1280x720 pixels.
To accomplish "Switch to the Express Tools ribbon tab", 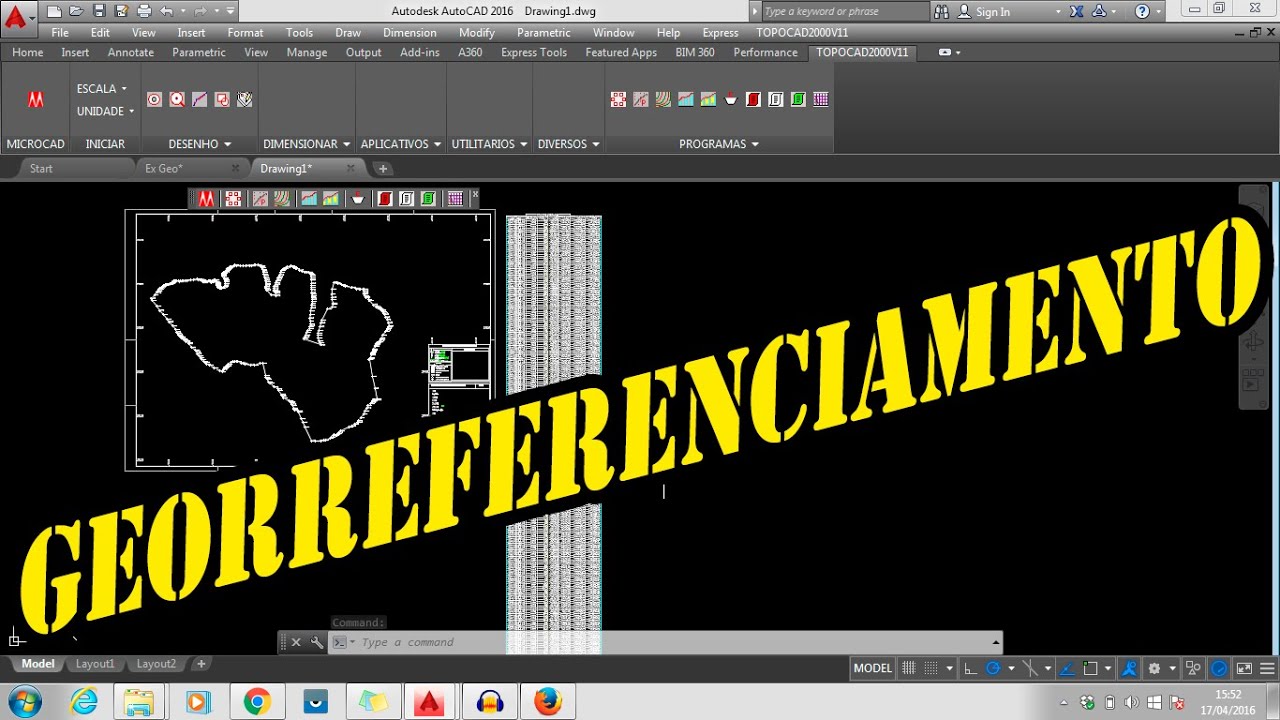I will 534,52.
